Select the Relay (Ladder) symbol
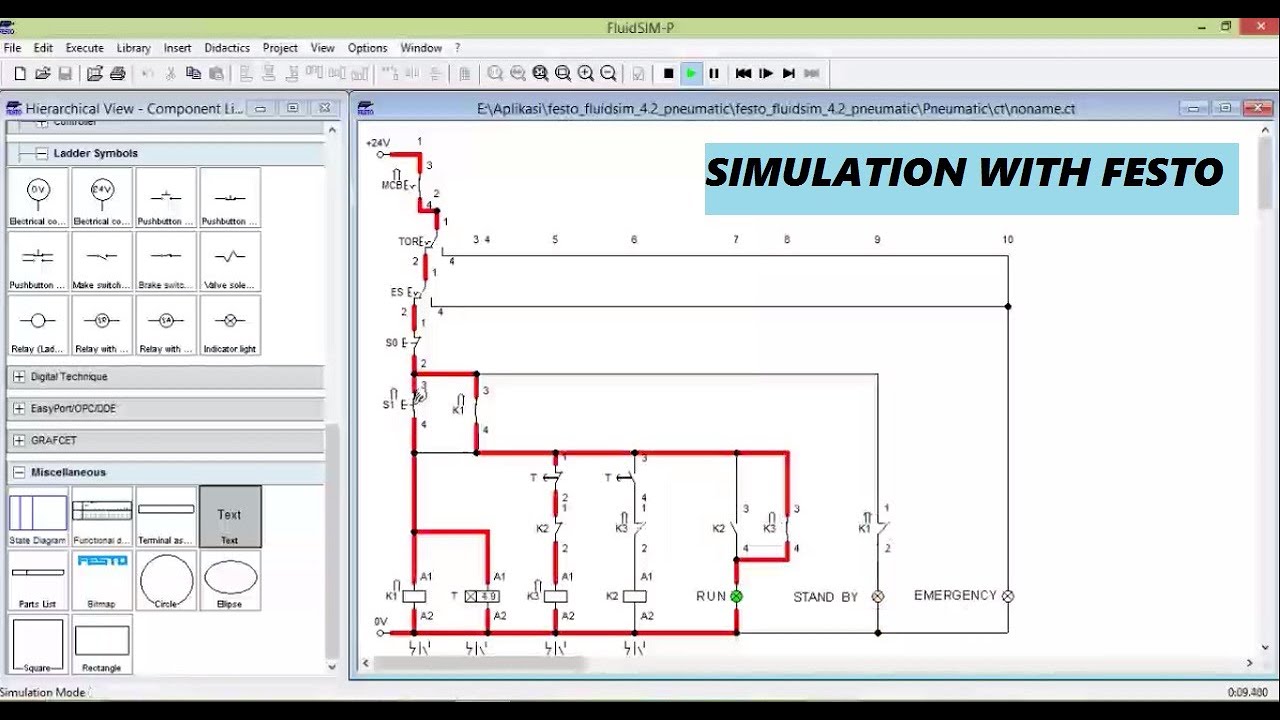Viewport: 1280px width, 720px height. pyautogui.click(x=38, y=326)
